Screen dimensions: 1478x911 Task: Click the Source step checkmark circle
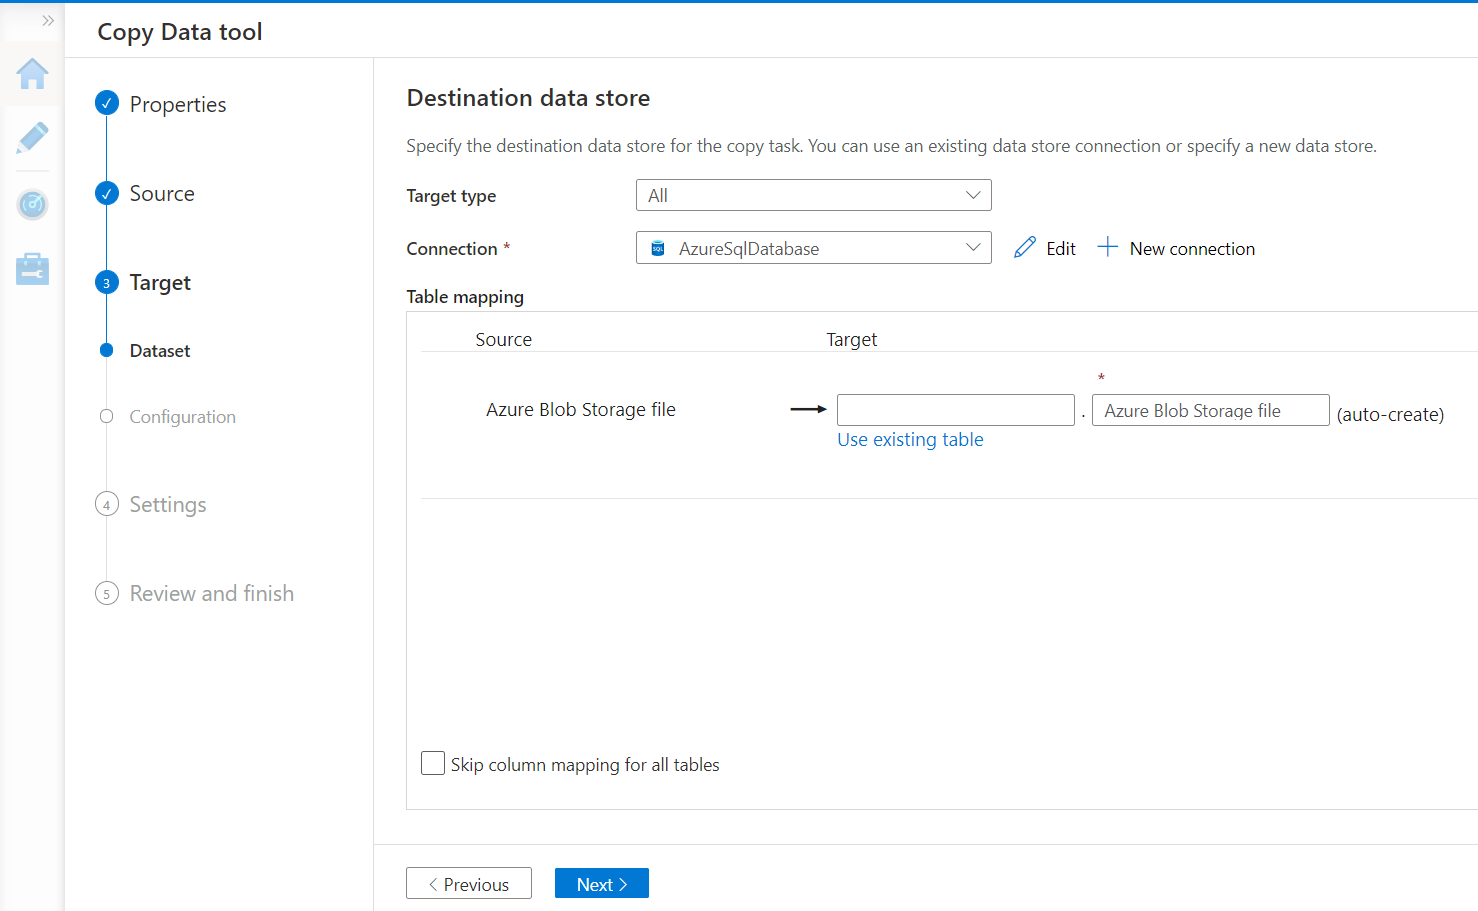tap(107, 193)
